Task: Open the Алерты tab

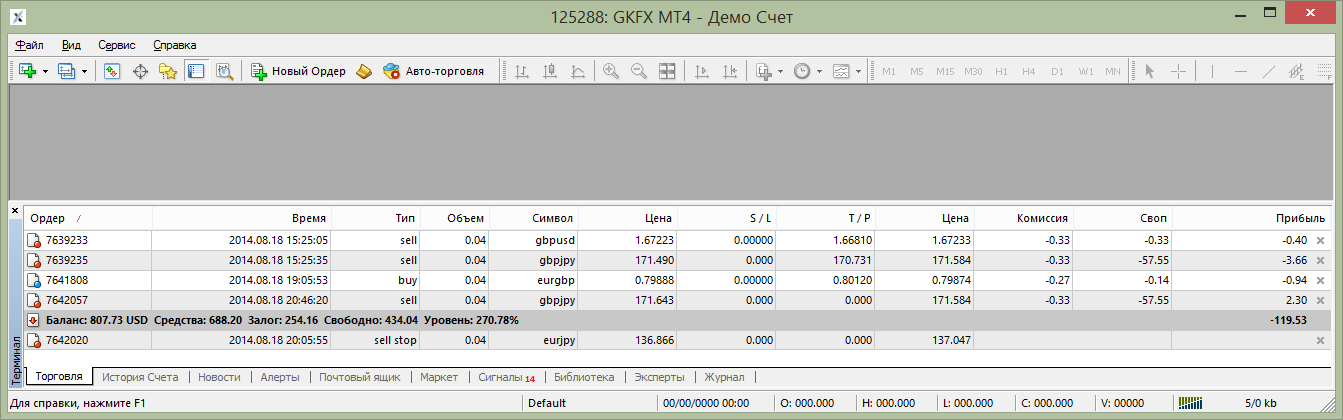Action: 280,377
